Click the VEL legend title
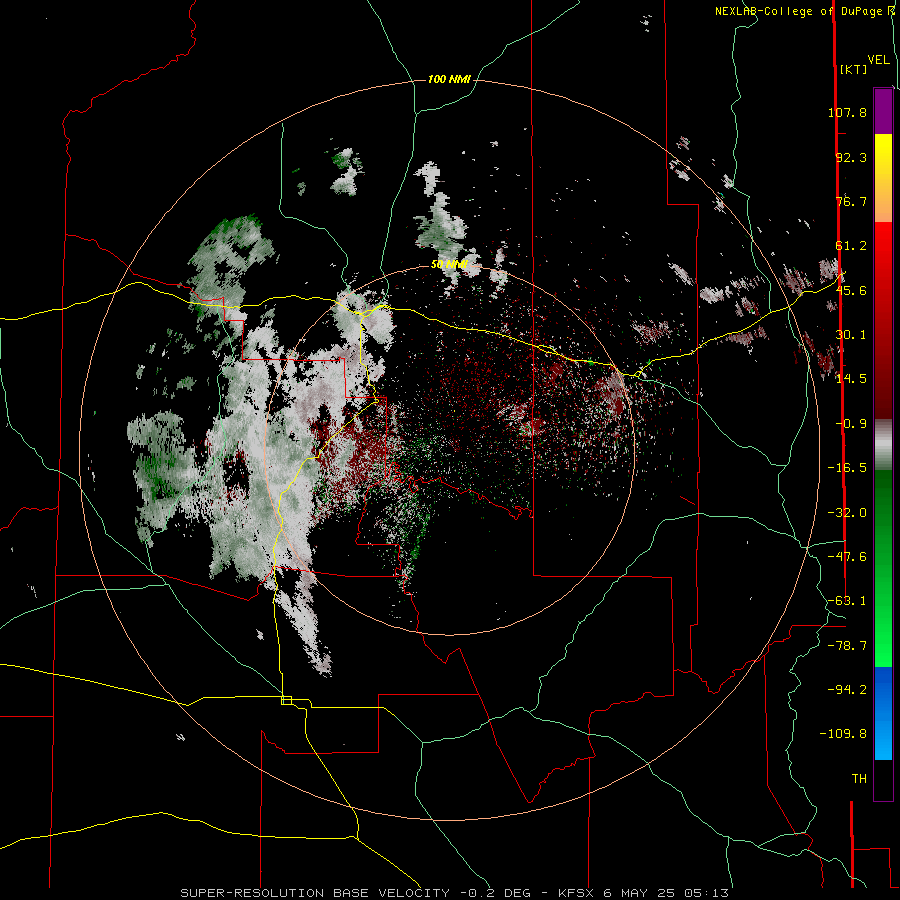The width and height of the screenshot is (900, 900). point(878,60)
